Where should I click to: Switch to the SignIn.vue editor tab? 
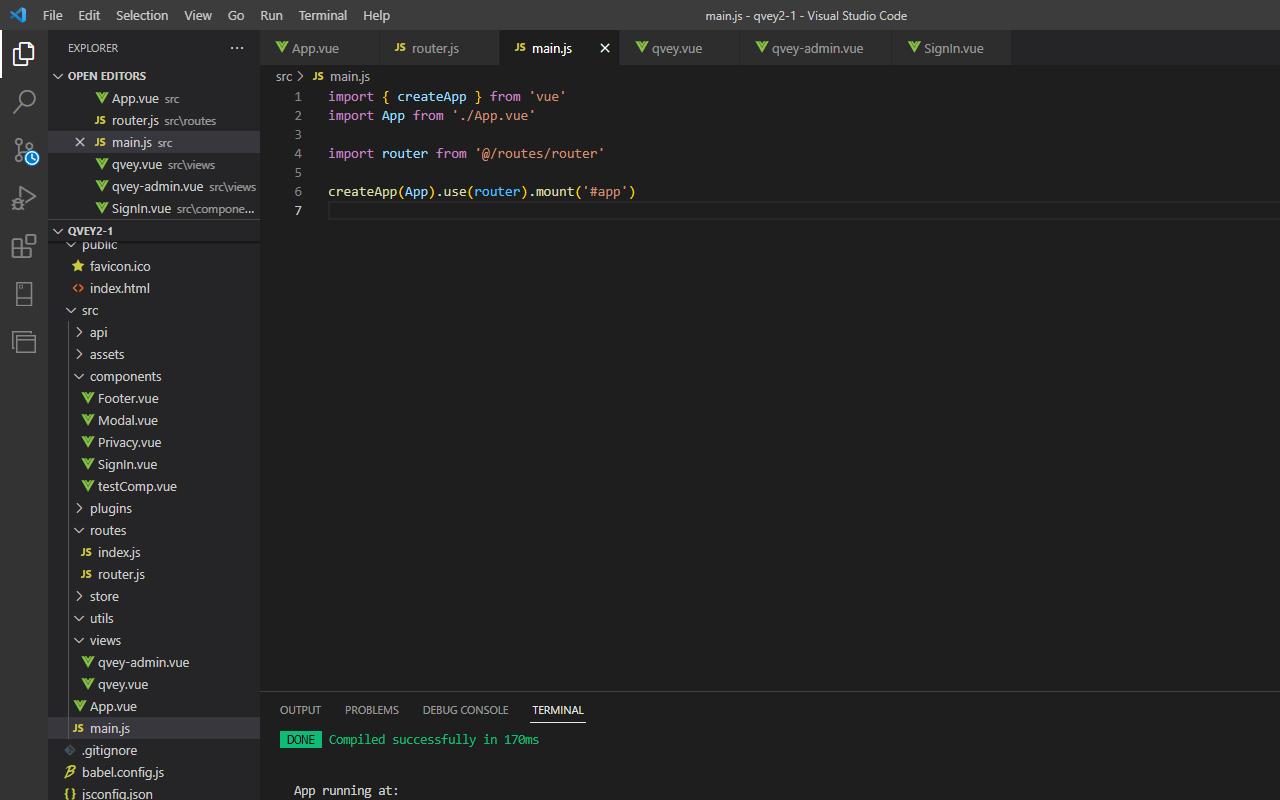click(952, 48)
